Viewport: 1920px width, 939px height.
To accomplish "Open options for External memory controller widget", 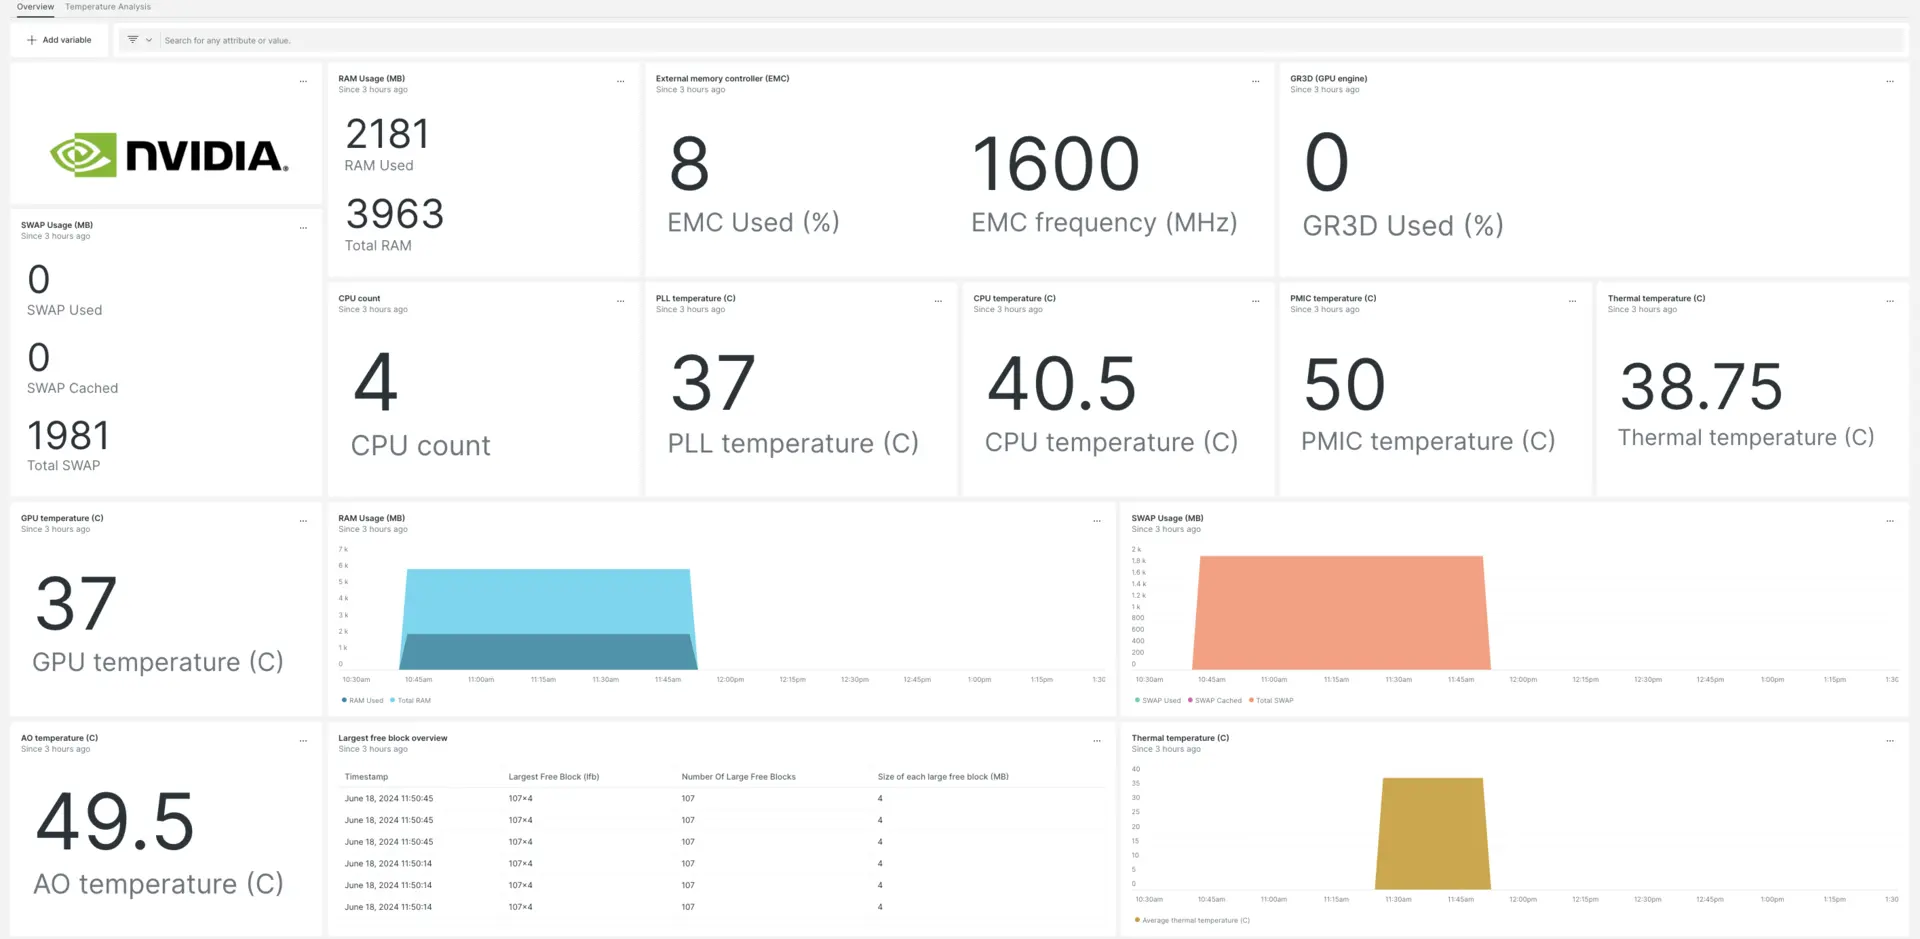I will 1255,81.
